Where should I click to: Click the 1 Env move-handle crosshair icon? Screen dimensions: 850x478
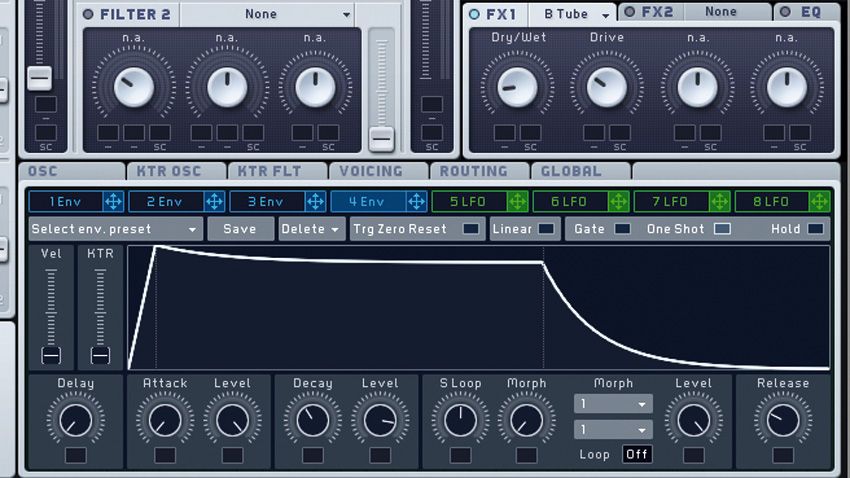[x=113, y=202]
